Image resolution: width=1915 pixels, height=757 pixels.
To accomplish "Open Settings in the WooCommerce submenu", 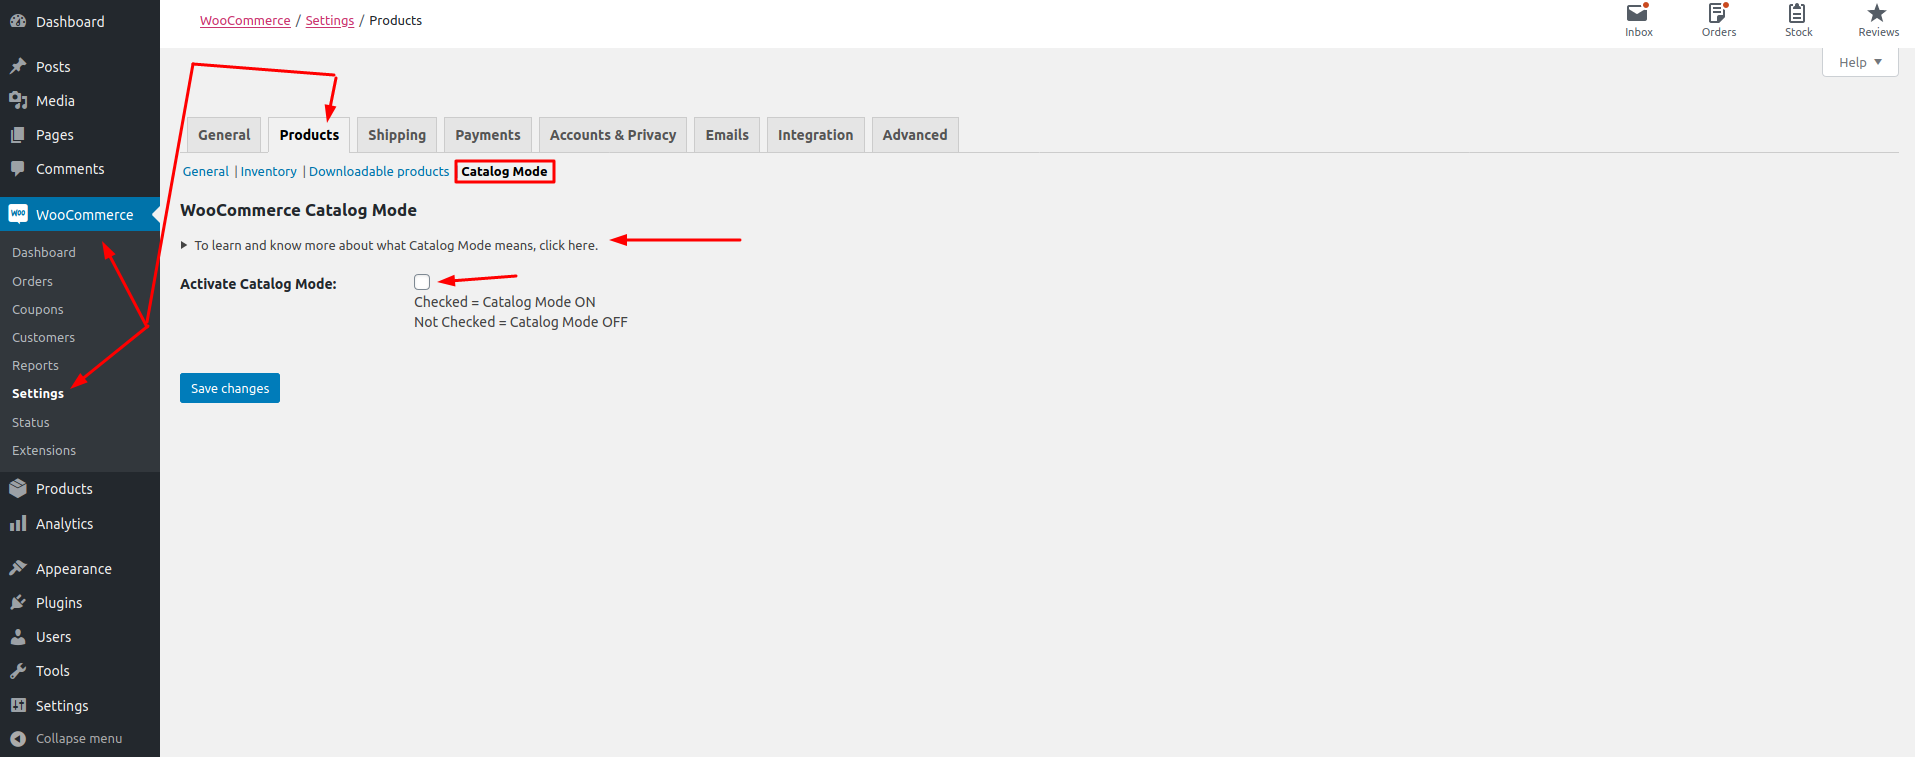I will pos(38,393).
